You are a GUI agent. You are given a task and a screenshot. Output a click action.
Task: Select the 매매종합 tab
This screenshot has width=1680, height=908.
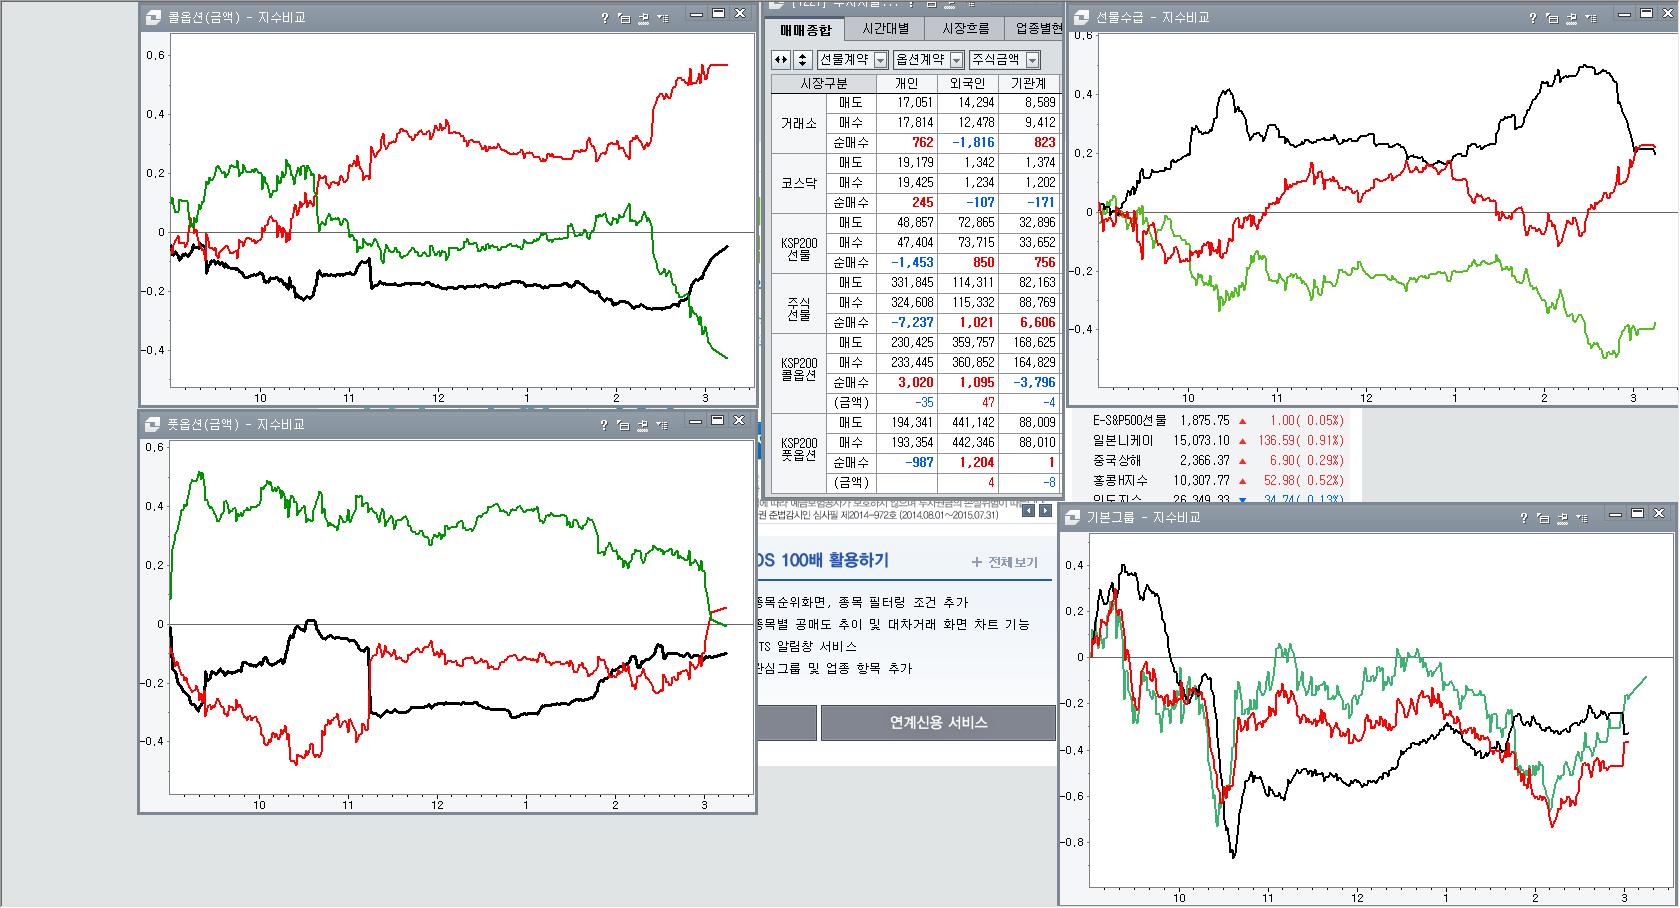tap(805, 30)
